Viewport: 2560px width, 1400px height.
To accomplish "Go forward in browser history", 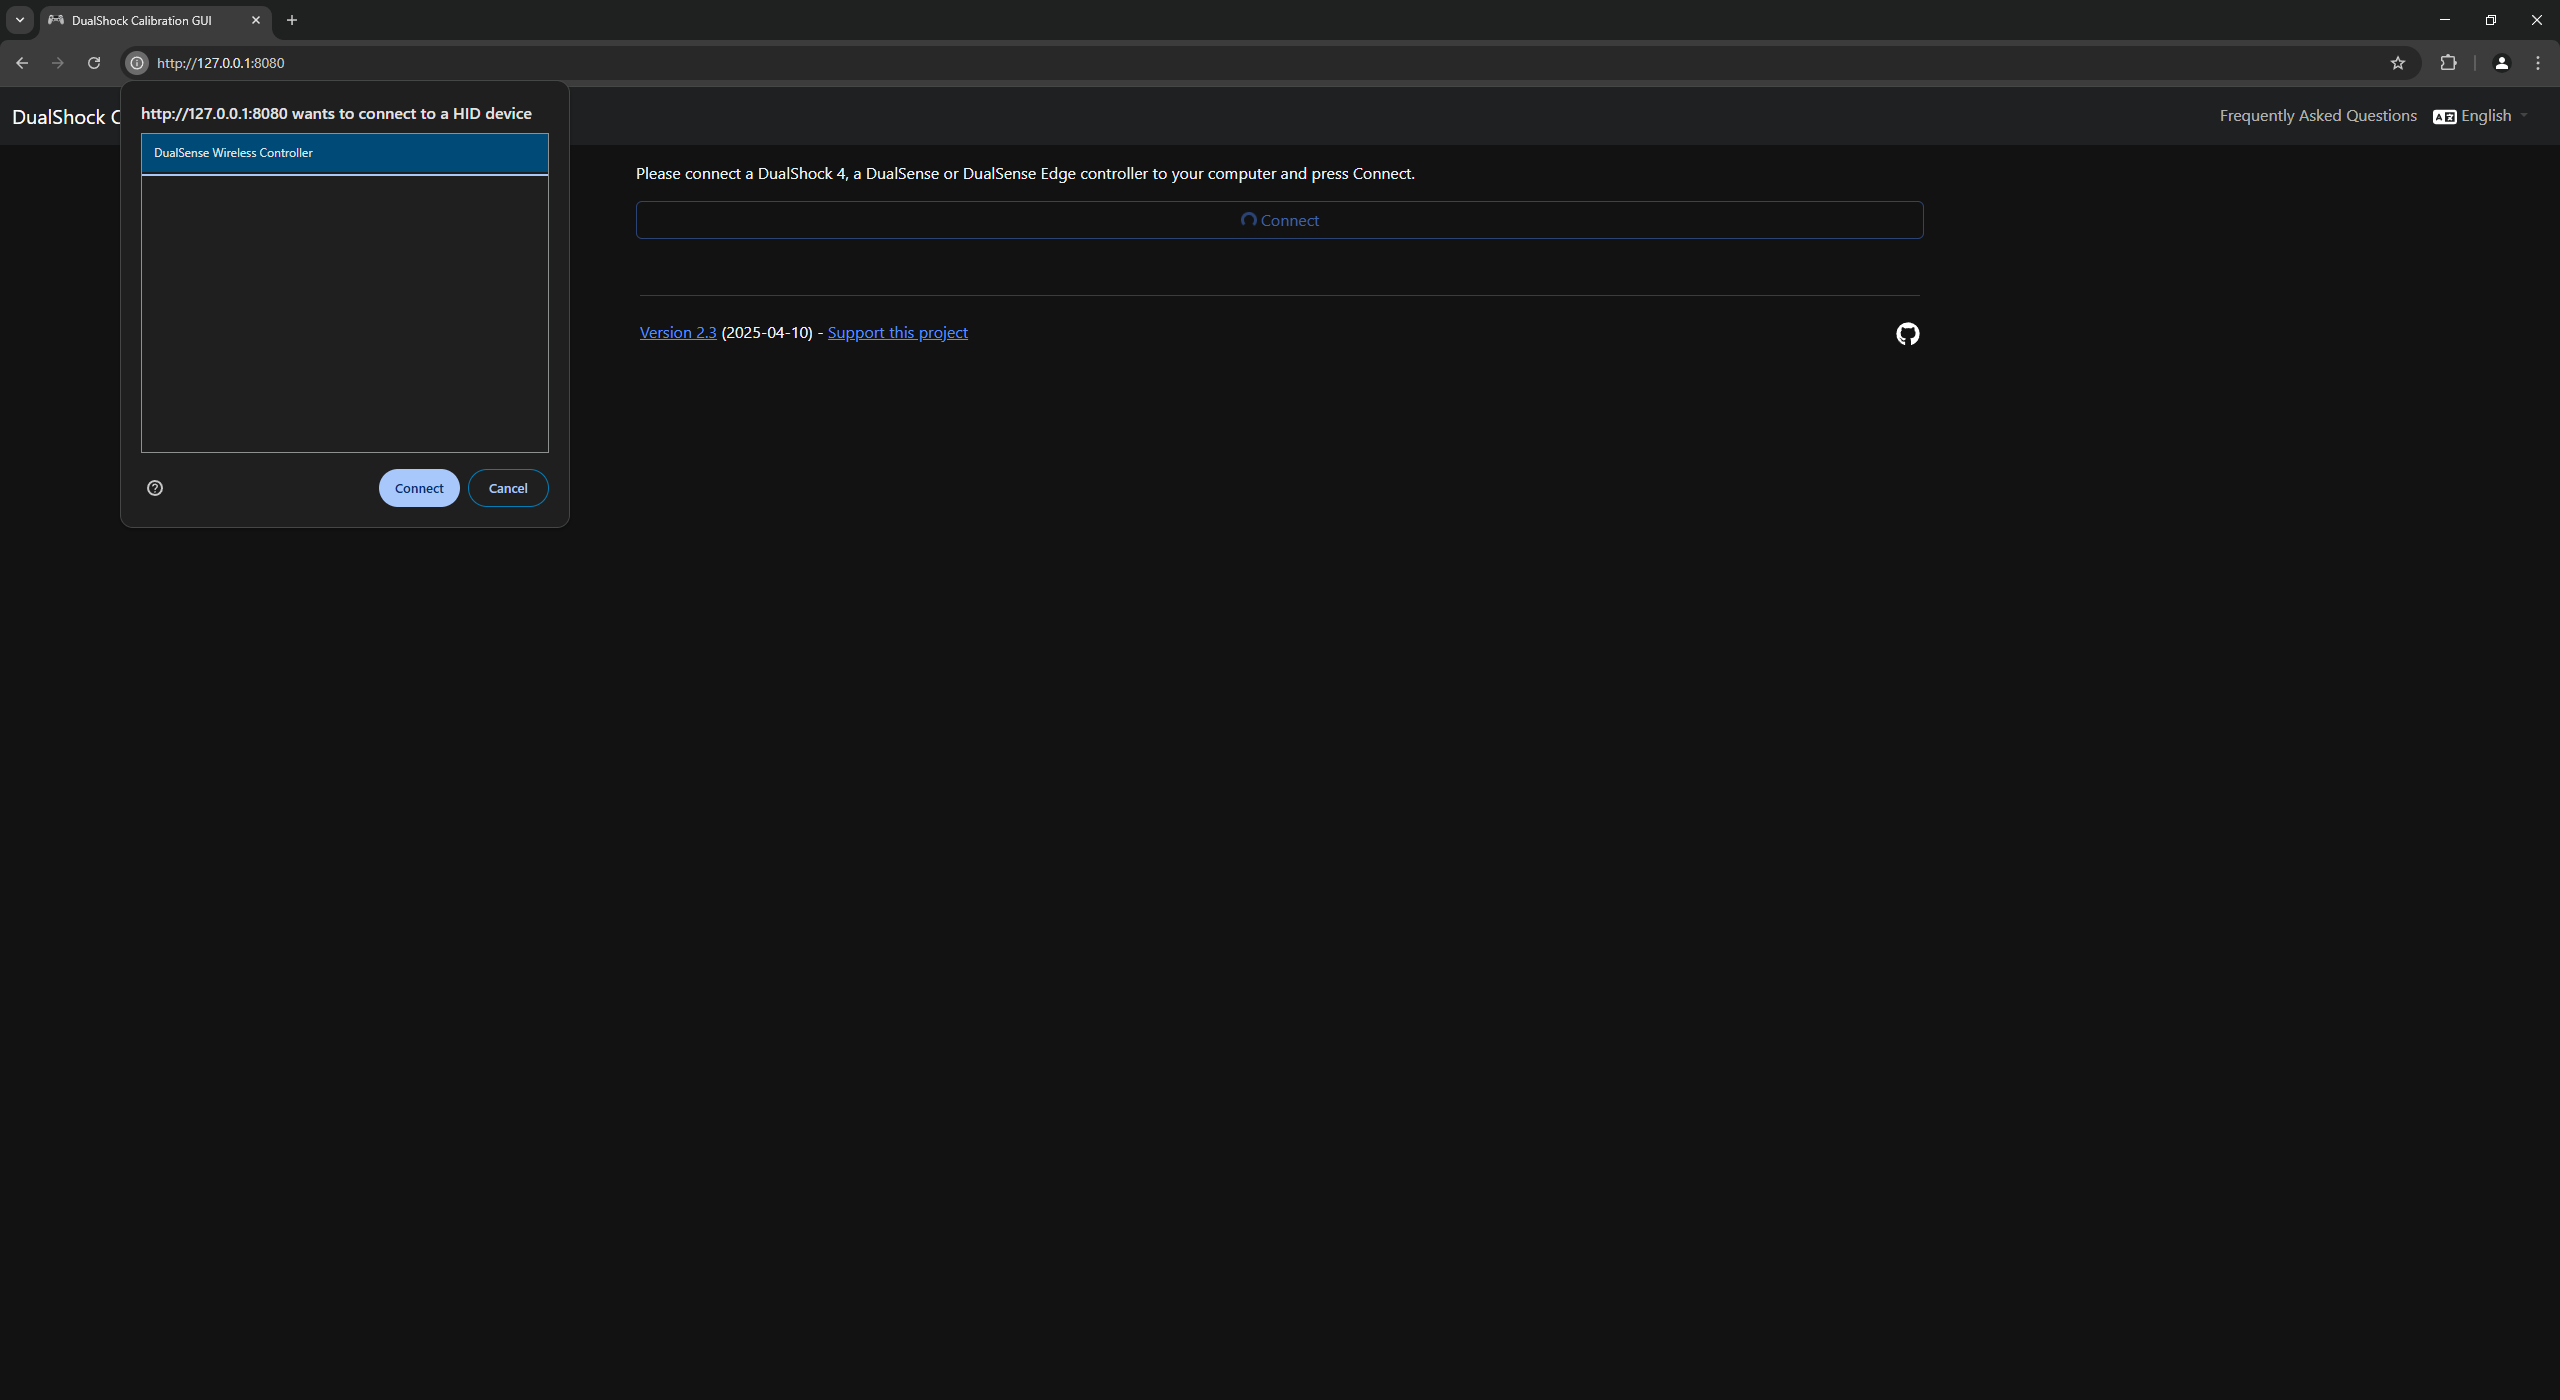I will coord(58,63).
